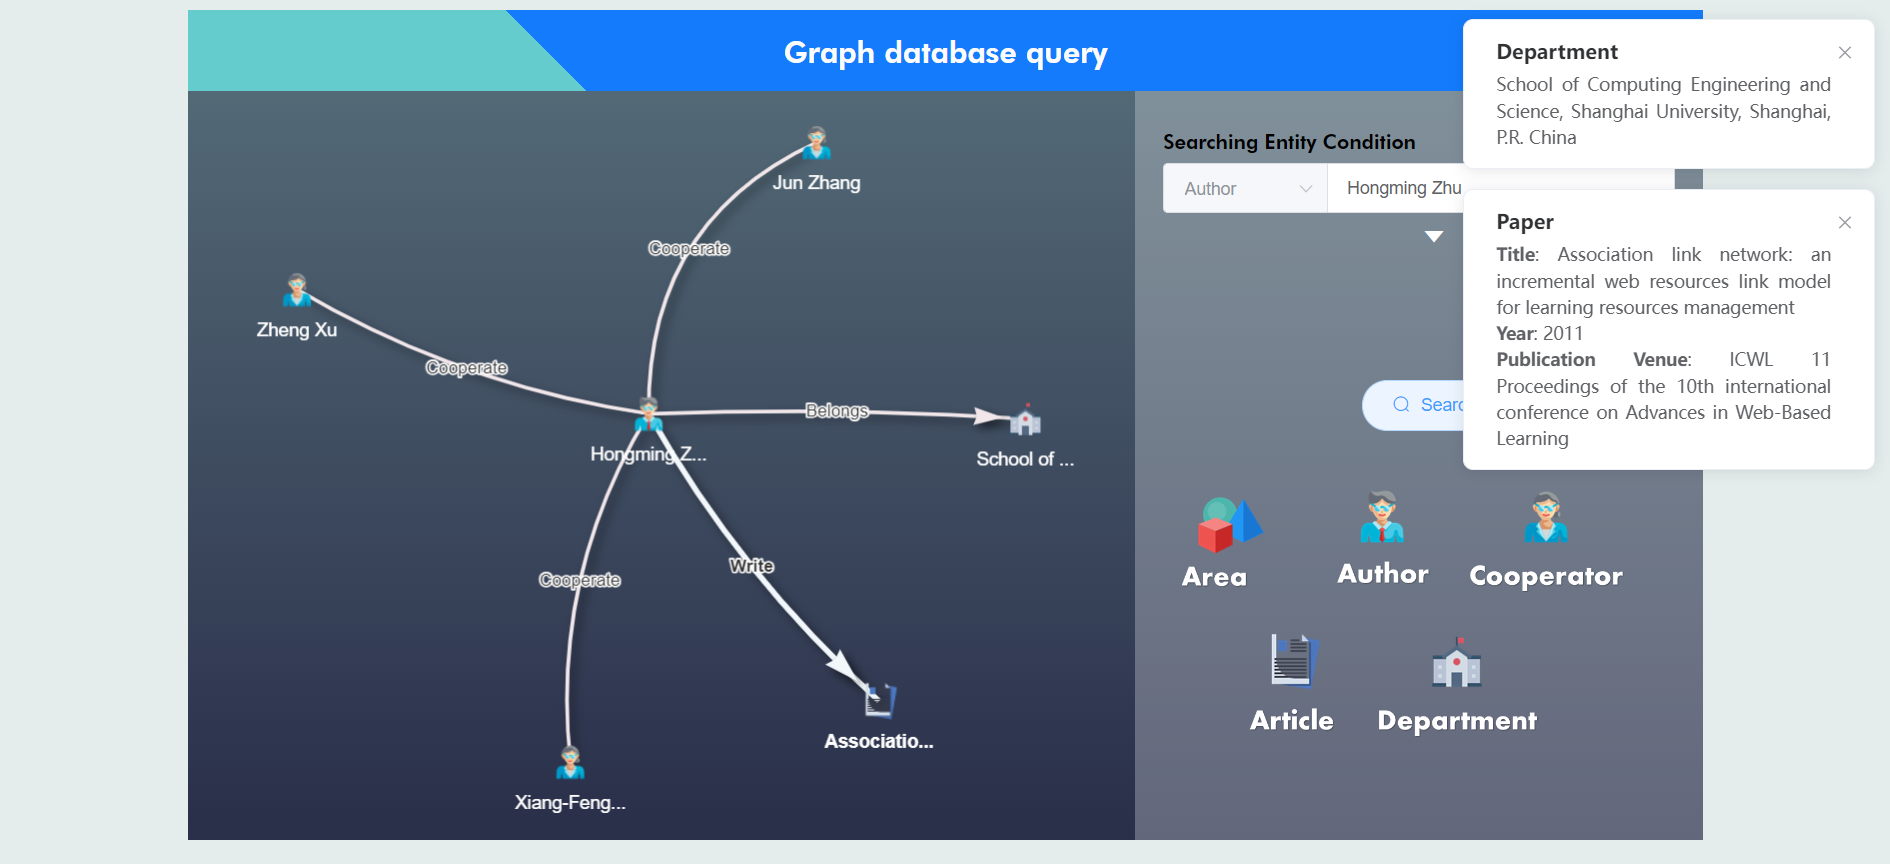Image resolution: width=1890 pixels, height=864 pixels.
Task: Select the Zheng Xu author node icon
Action: pyautogui.click(x=296, y=290)
